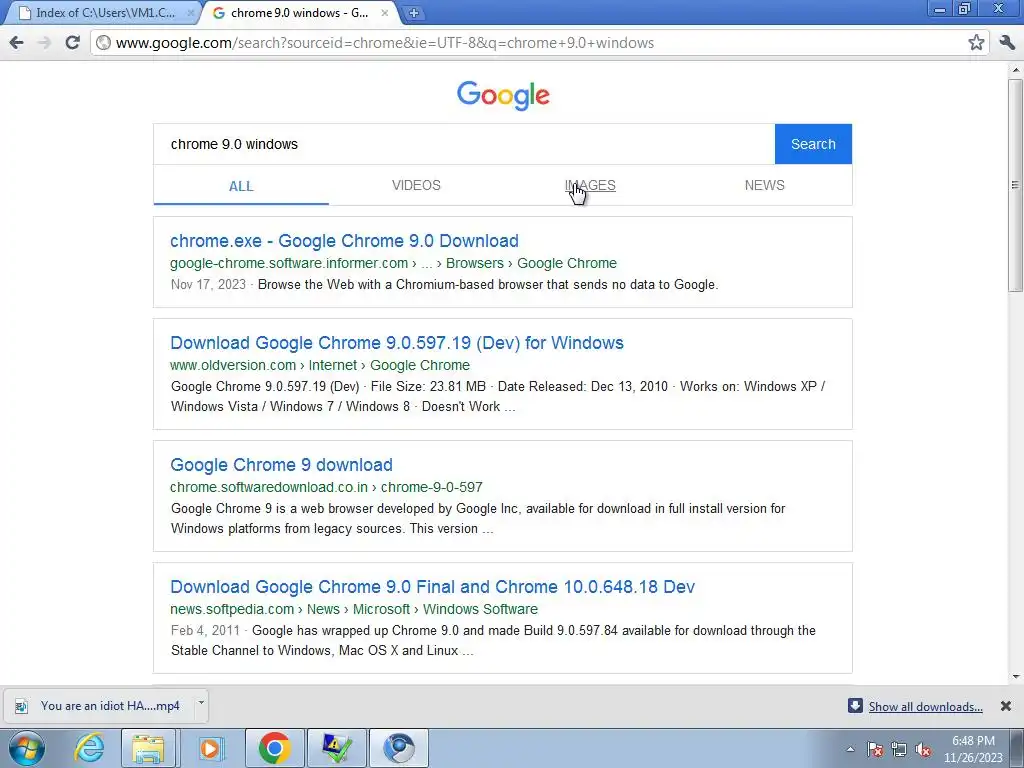Viewport: 1024px width, 768px height.
Task: Click the 'Nov 17, 2023' snippet date
Action: point(208,285)
